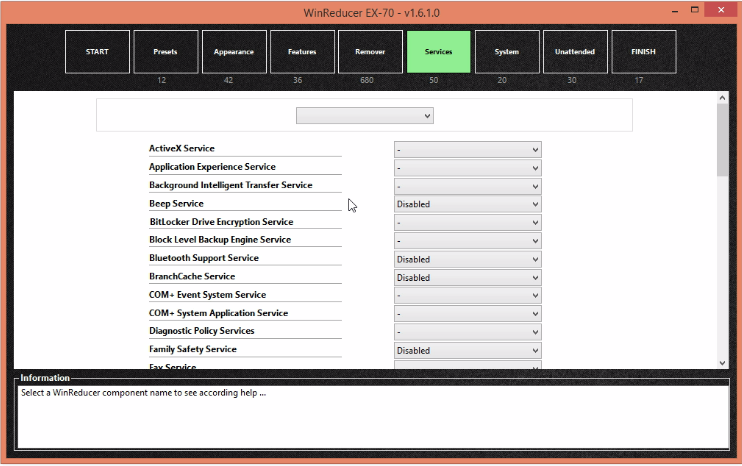Switch to the Presets tab
The height and width of the screenshot is (466, 742).
pos(166,52)
